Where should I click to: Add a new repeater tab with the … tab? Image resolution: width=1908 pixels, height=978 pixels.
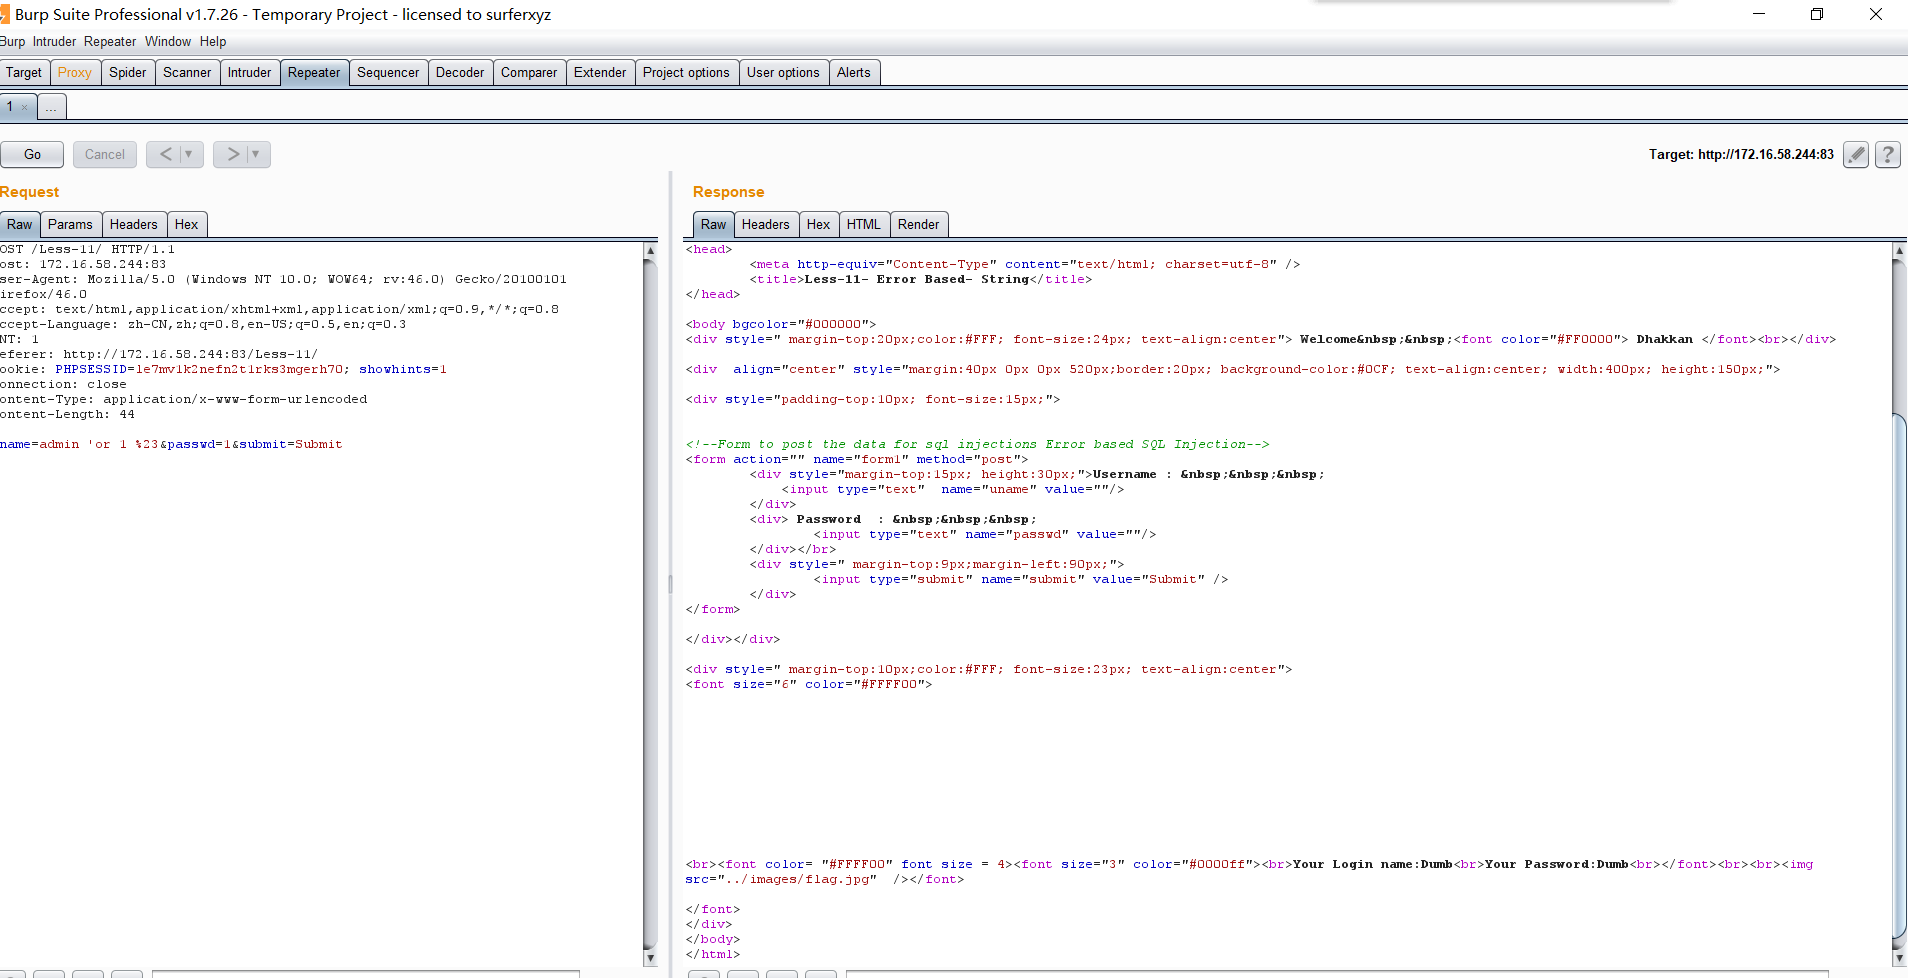(x=51, y=107)
